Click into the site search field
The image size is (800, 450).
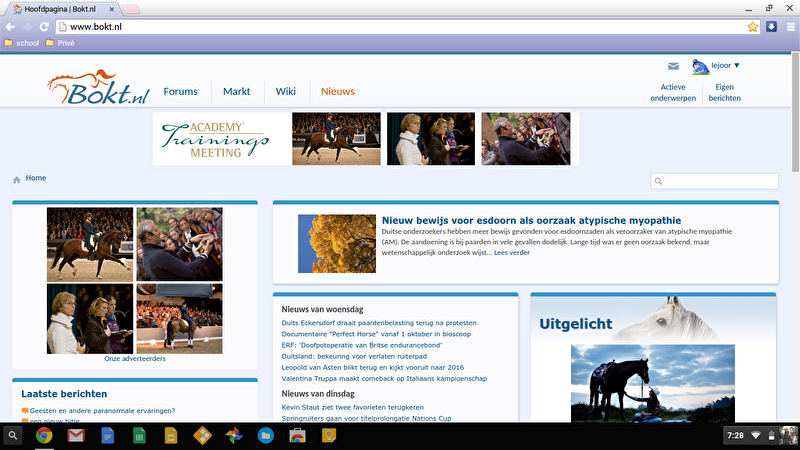coord(714,181)
